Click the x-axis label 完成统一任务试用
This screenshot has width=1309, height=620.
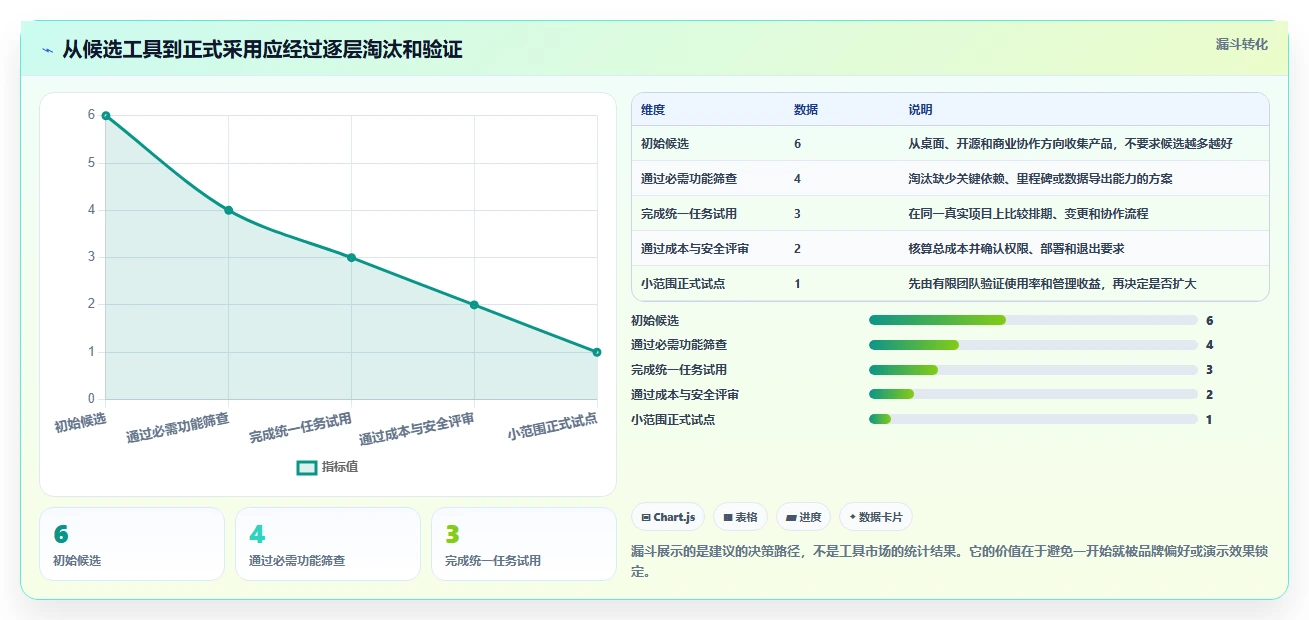pyautogui.click(x=300, y=428)
